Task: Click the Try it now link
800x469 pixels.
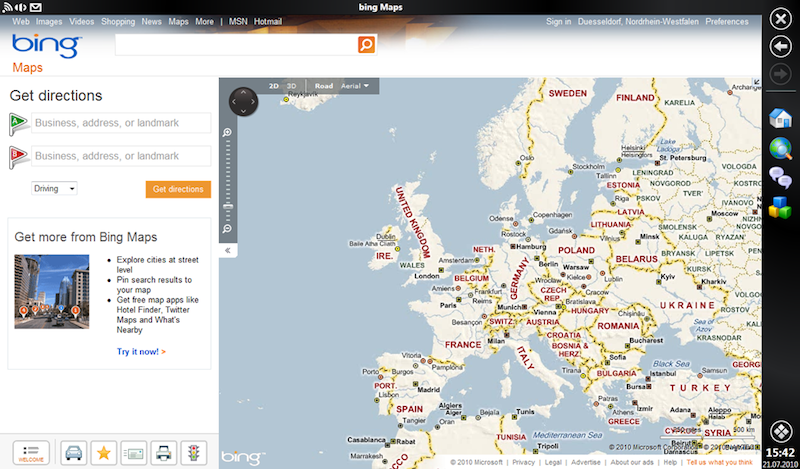Action: [x=141, y=352]
